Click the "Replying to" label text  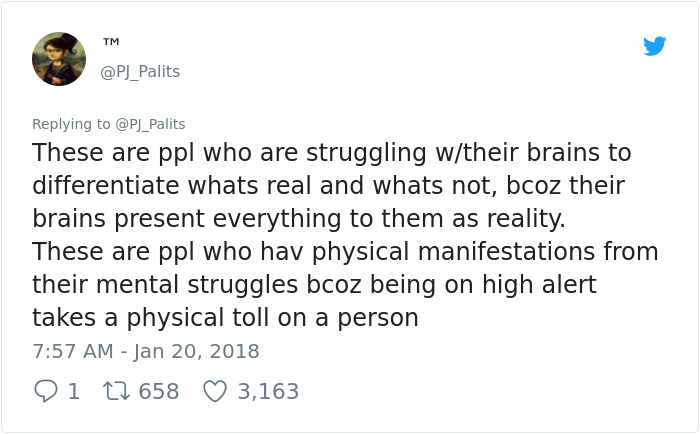point(71,124)
